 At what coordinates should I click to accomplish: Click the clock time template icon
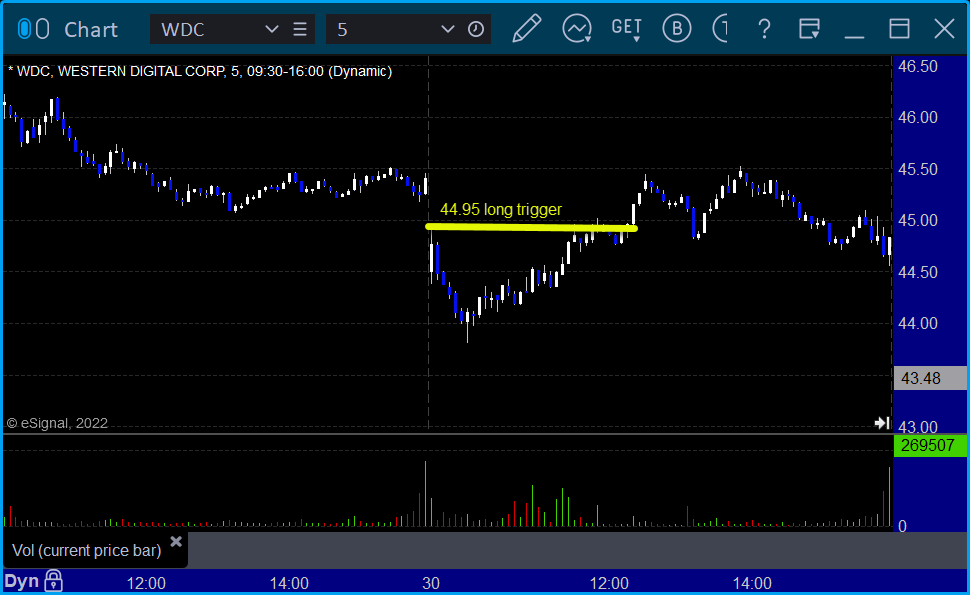[476, 29]
